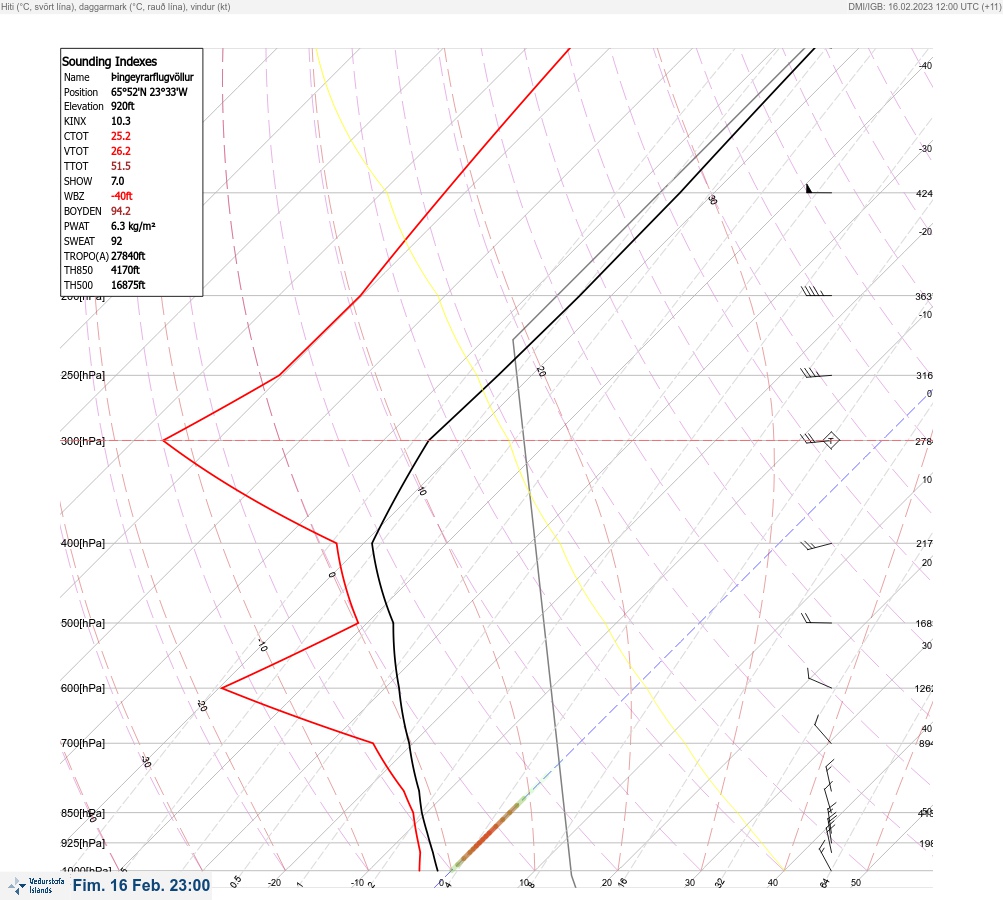Click the PWAT value 6.3 kg/m²
1003x900 pixels.
coord(133,226)
